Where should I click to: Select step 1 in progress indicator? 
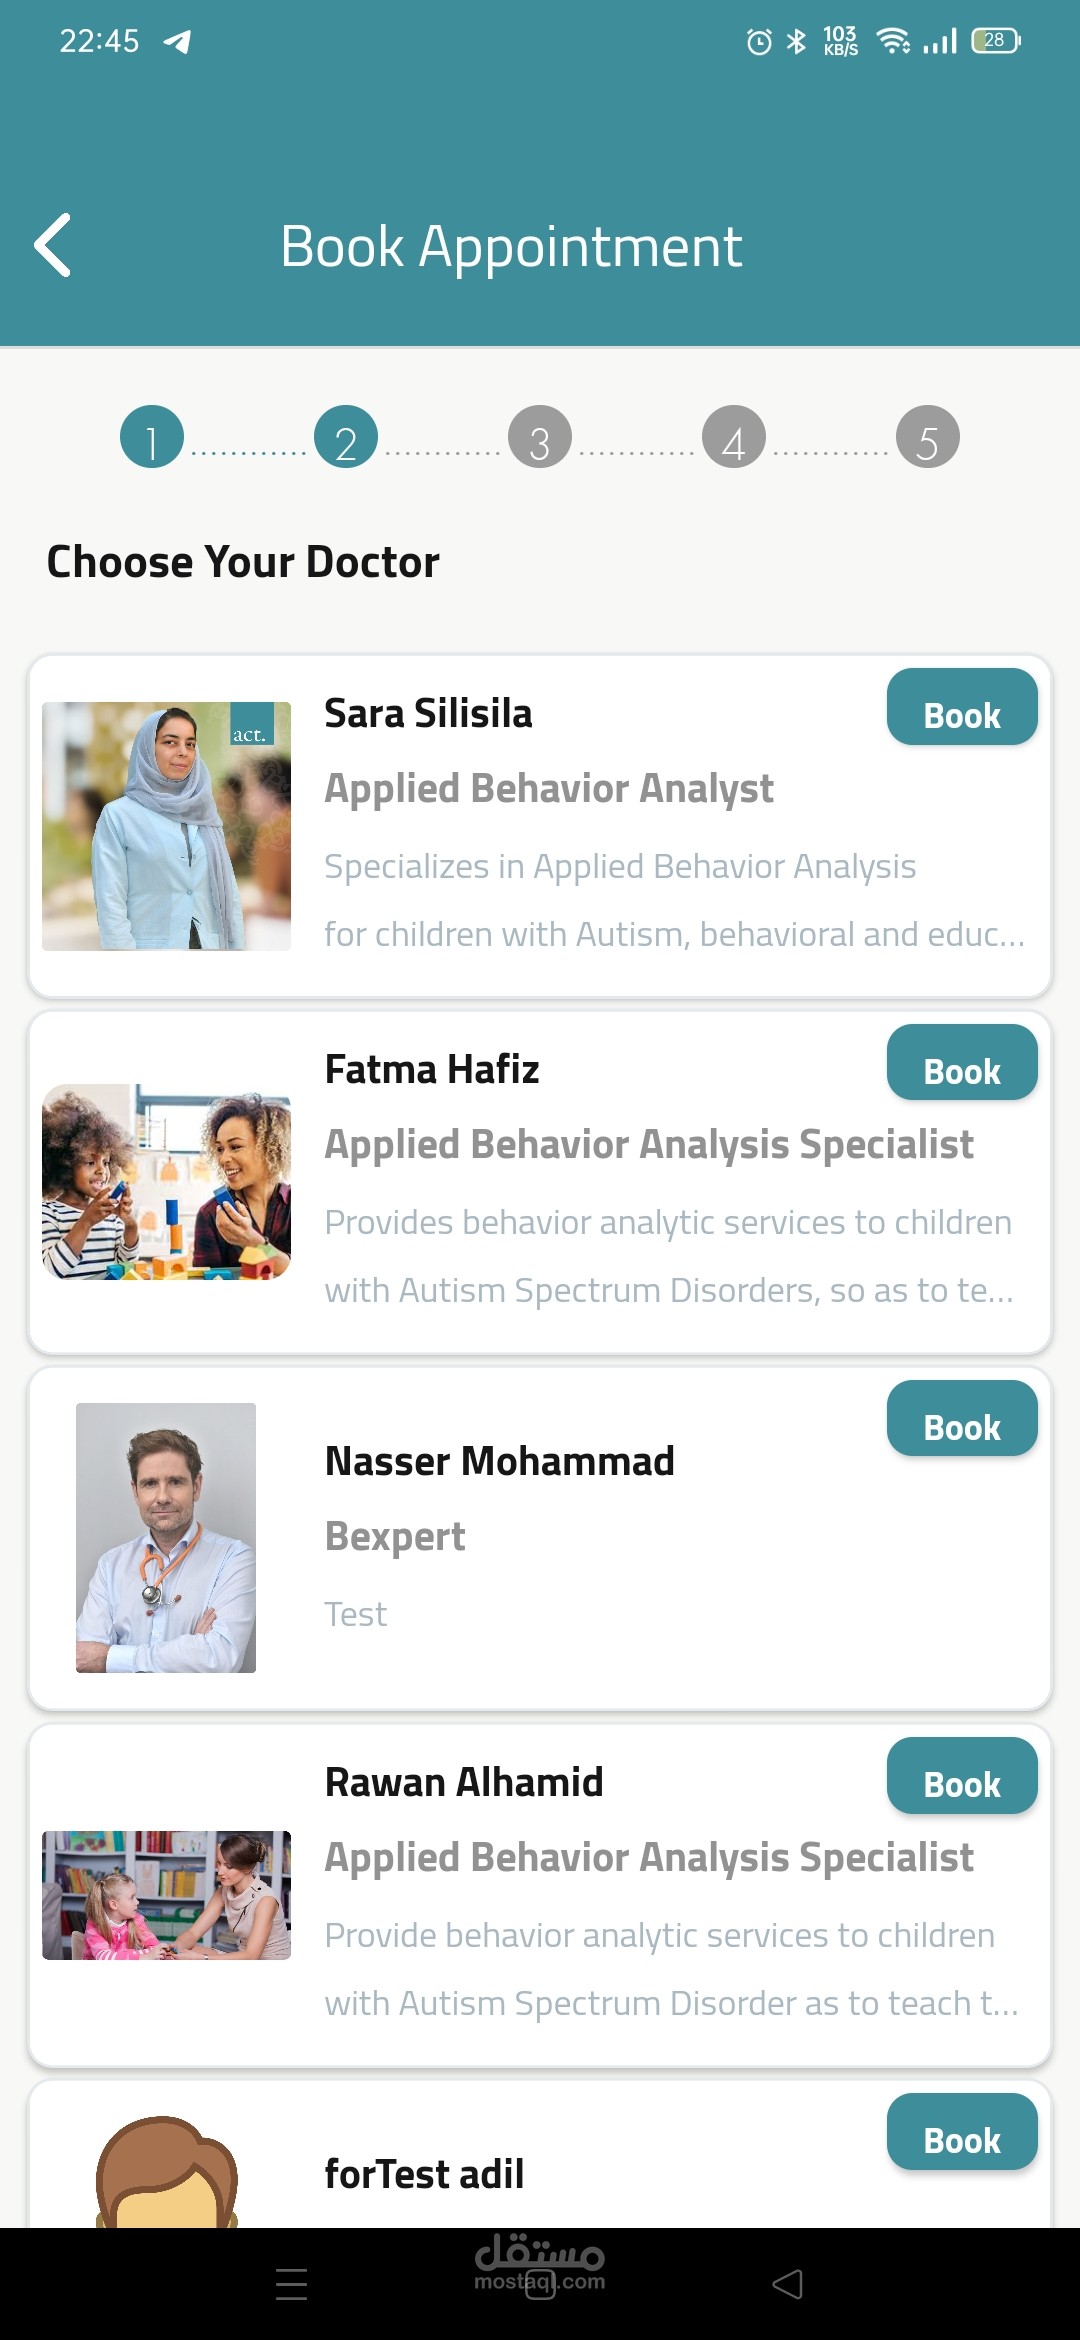pos(152,437)
